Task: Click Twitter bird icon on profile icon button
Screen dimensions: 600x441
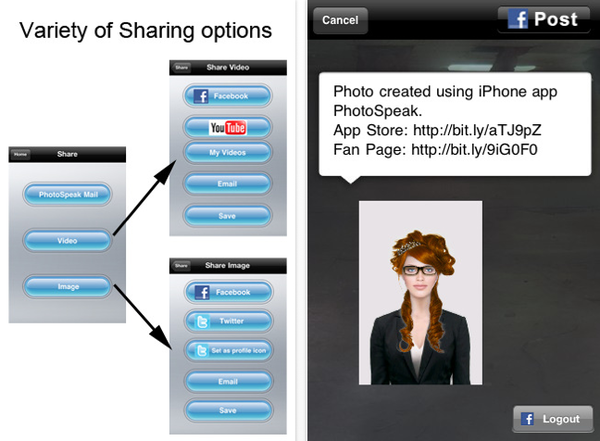Action: [x=201, y=351]
